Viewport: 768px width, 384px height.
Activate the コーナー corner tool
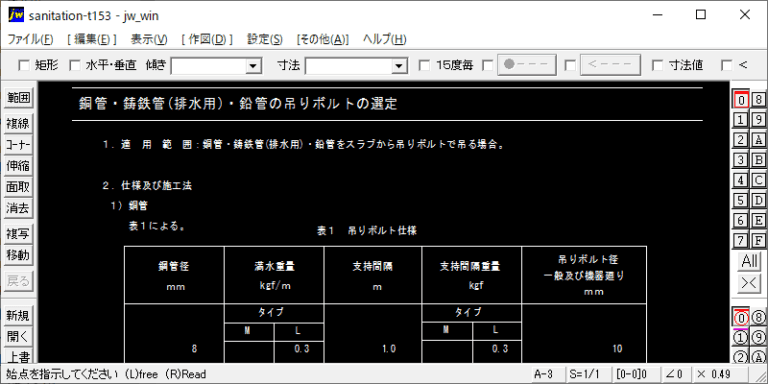pos(19,145)
